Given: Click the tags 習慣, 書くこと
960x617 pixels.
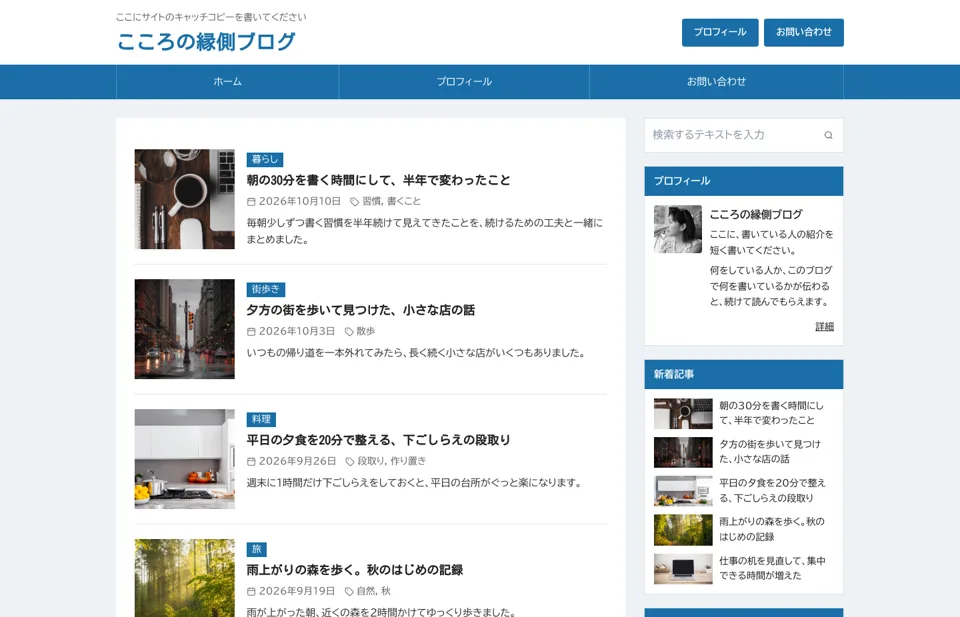Looking at the screenshot, I should pyautogui.click(x=391, y=201).
